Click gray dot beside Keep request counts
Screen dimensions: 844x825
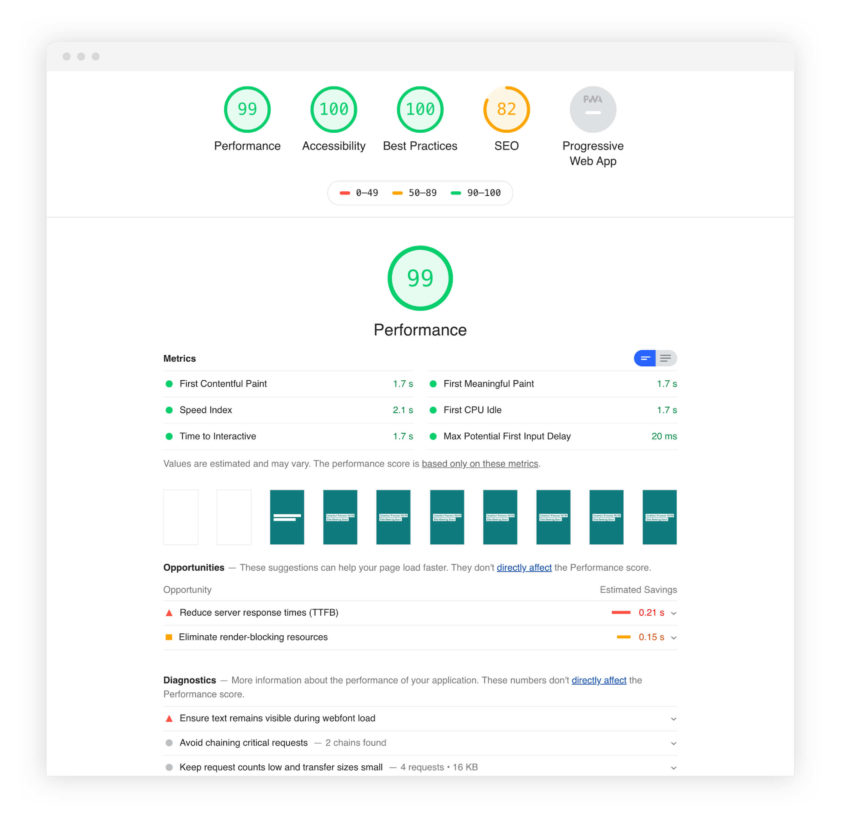pos(169,767)
